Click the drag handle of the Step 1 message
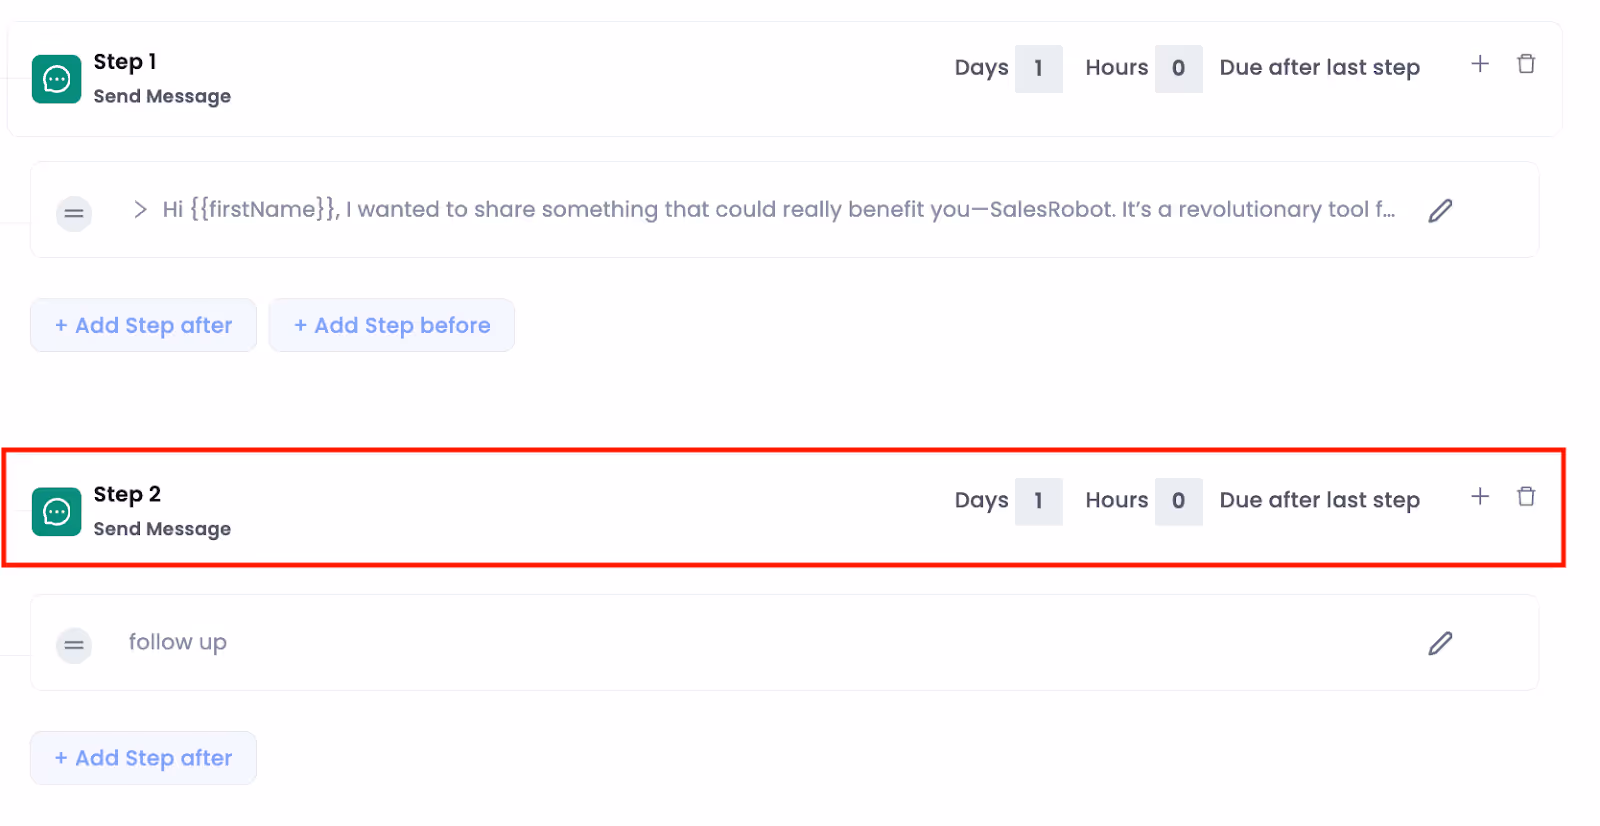The height and width of the screenshot is (826, 1600). (74, 213)
